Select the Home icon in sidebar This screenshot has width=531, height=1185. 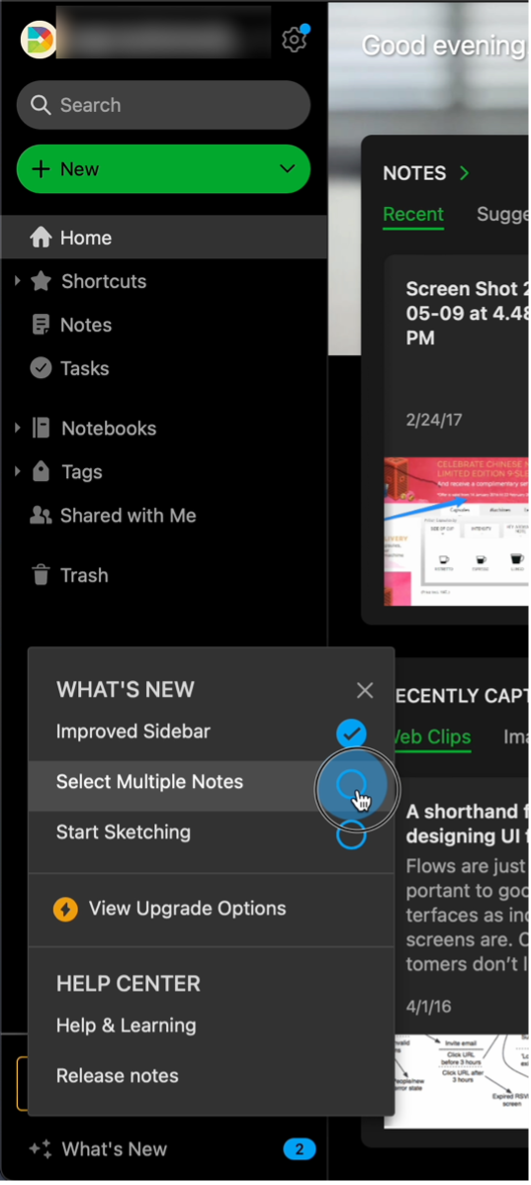coord(40,237)
